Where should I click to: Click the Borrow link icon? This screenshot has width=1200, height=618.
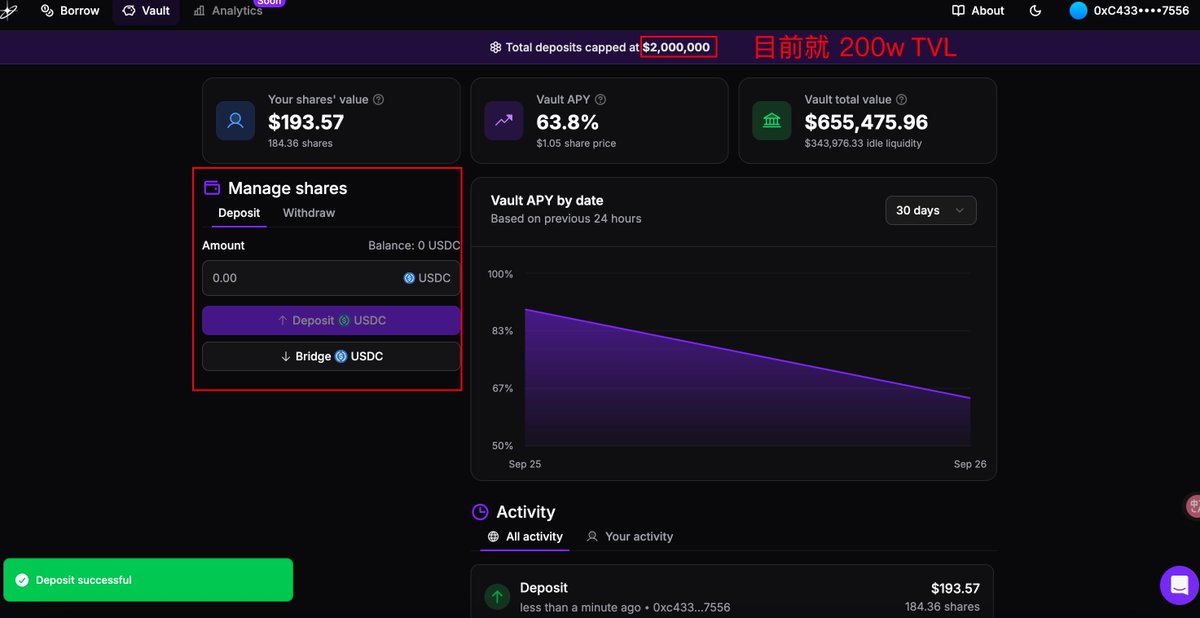(47, 11)
